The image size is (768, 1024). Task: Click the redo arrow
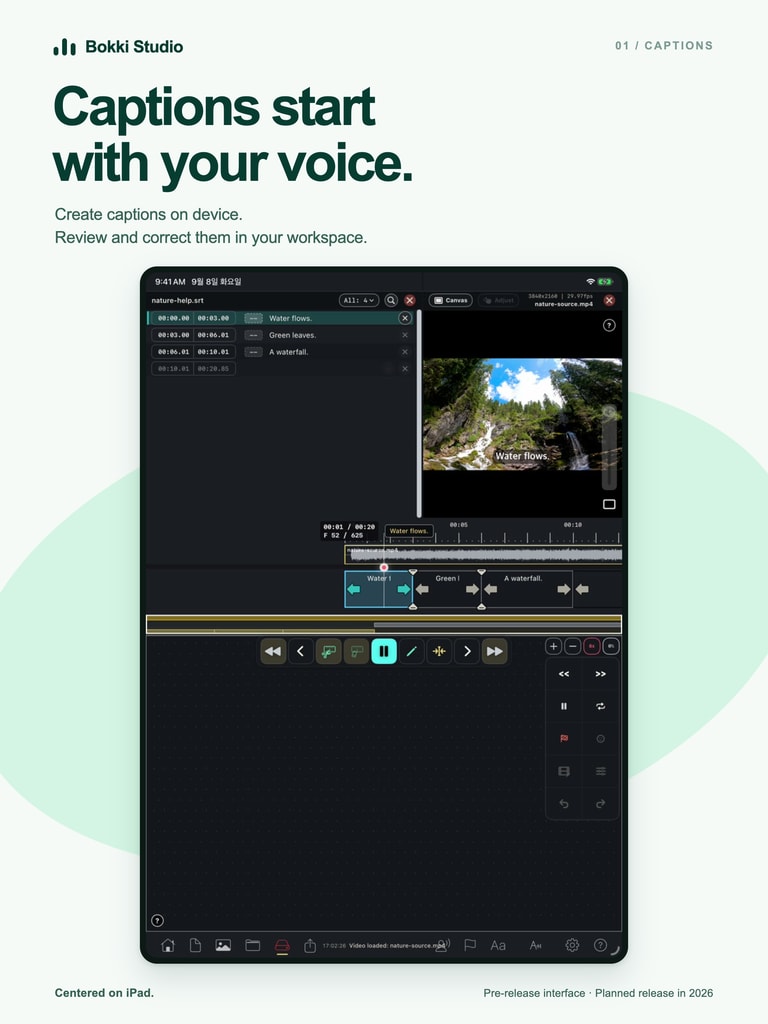click(600, 804)
